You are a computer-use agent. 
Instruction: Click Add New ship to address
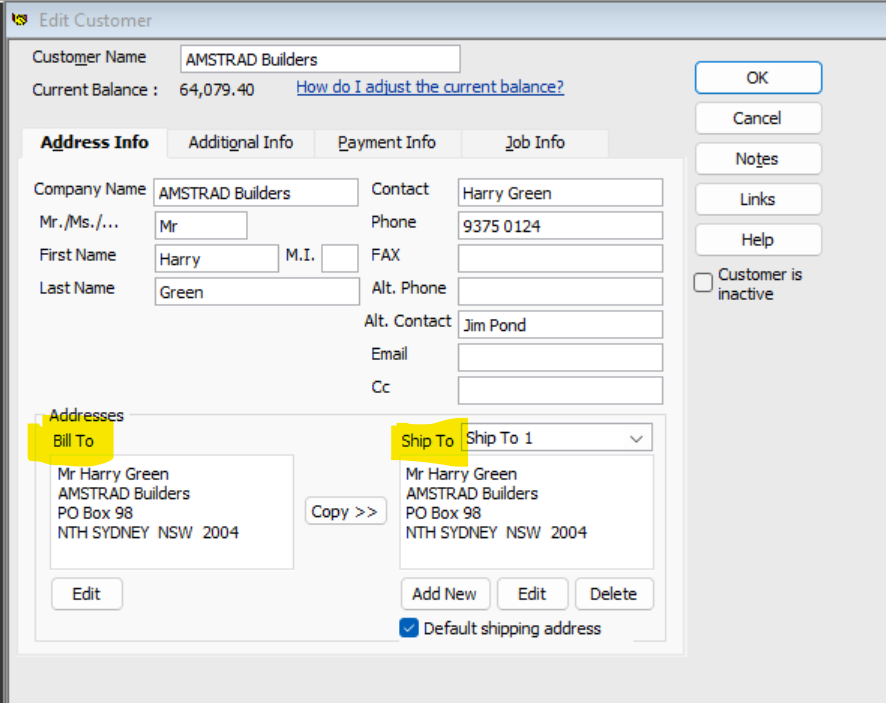(445, 594)
